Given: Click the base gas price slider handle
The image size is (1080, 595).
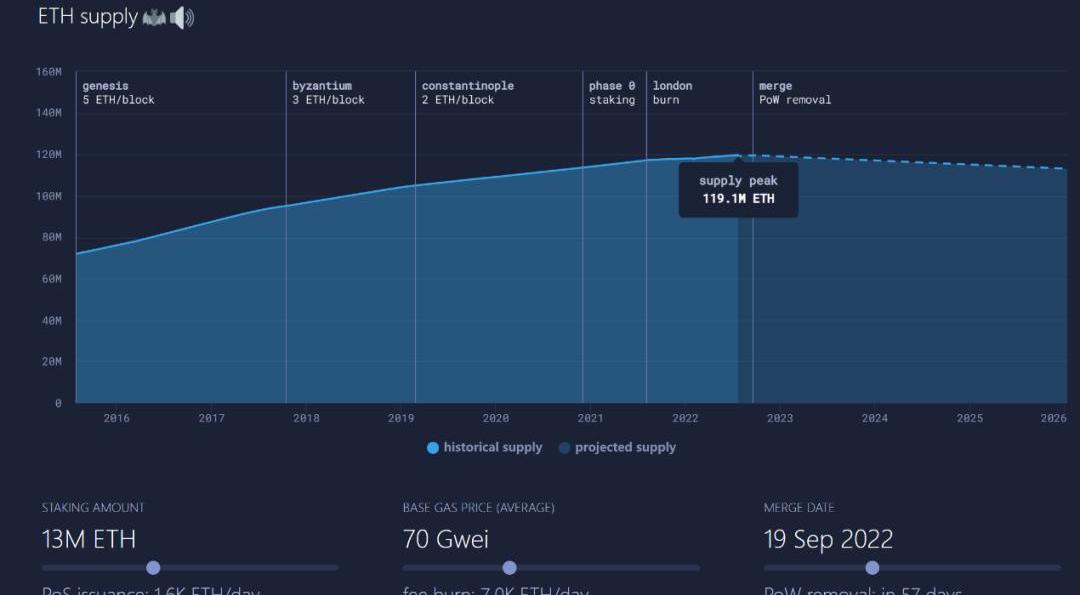Looking at the screenshot, I should pos(509,568).
